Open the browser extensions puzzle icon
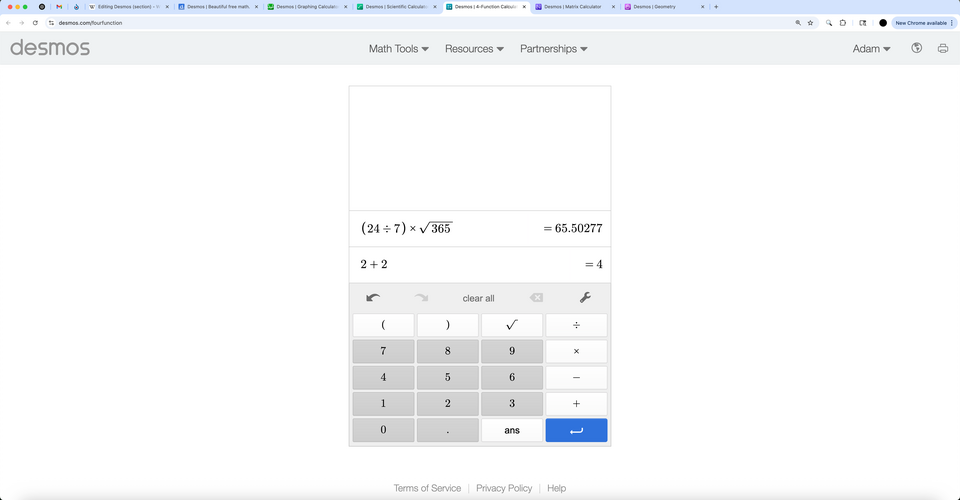Screen dimensions: 960x500 tap(842, 23)
